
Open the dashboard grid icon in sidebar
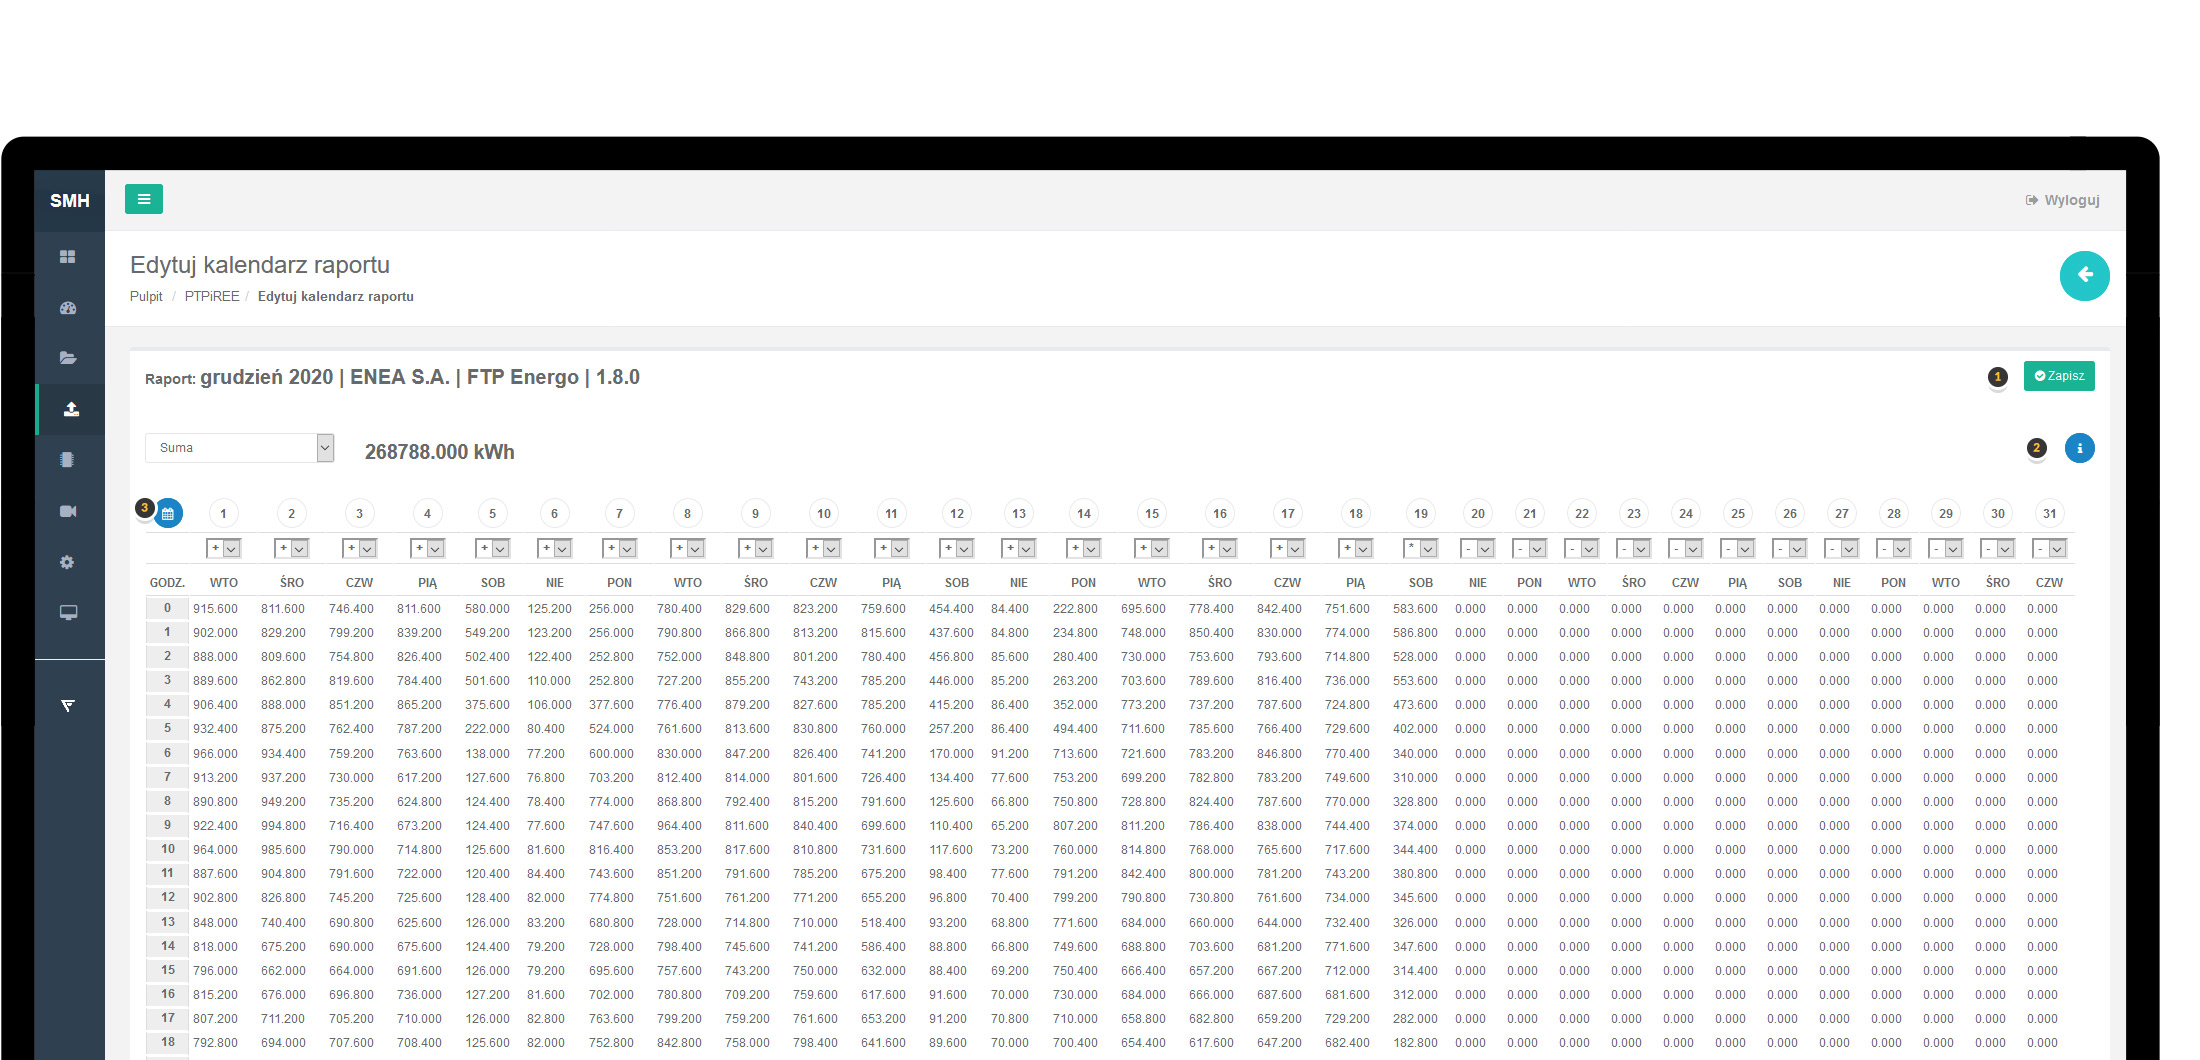click(68, 257)
